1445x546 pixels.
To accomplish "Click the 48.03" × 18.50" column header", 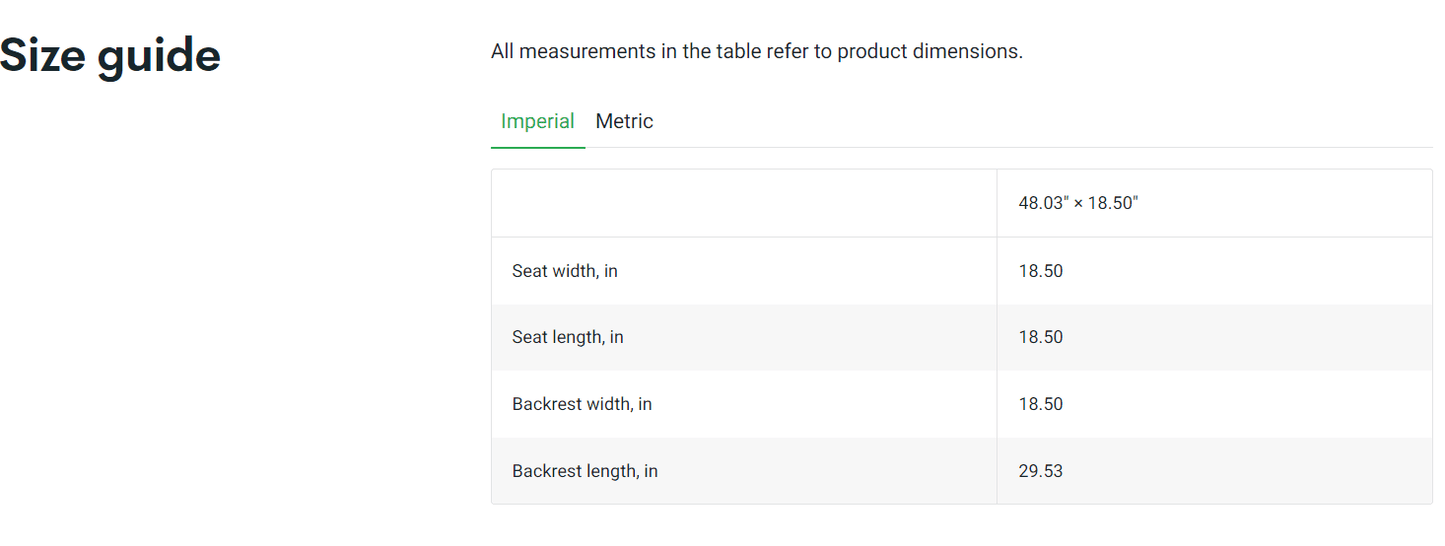I will (x=1078, y=204).
